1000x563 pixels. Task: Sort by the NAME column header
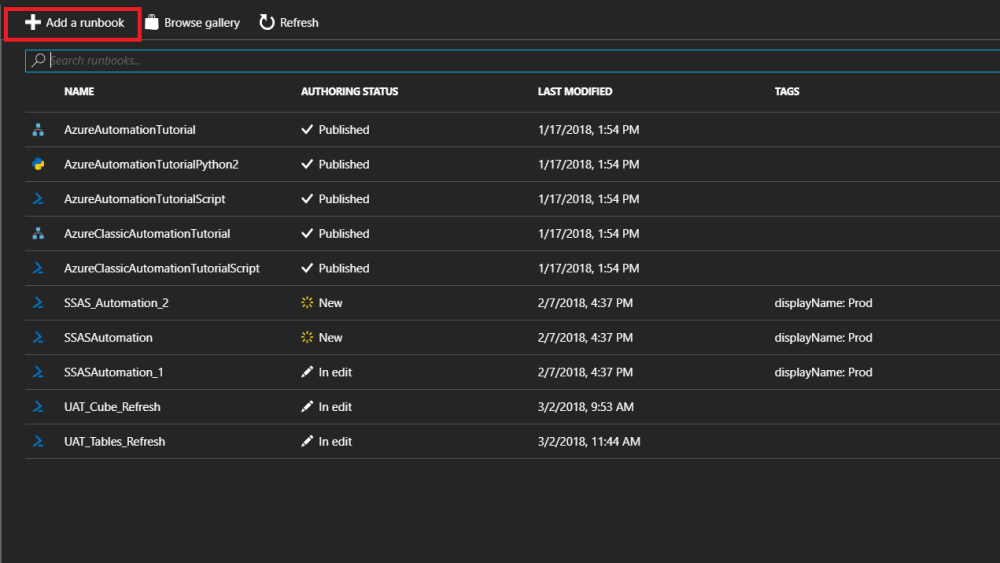click(x=79, y=92)
